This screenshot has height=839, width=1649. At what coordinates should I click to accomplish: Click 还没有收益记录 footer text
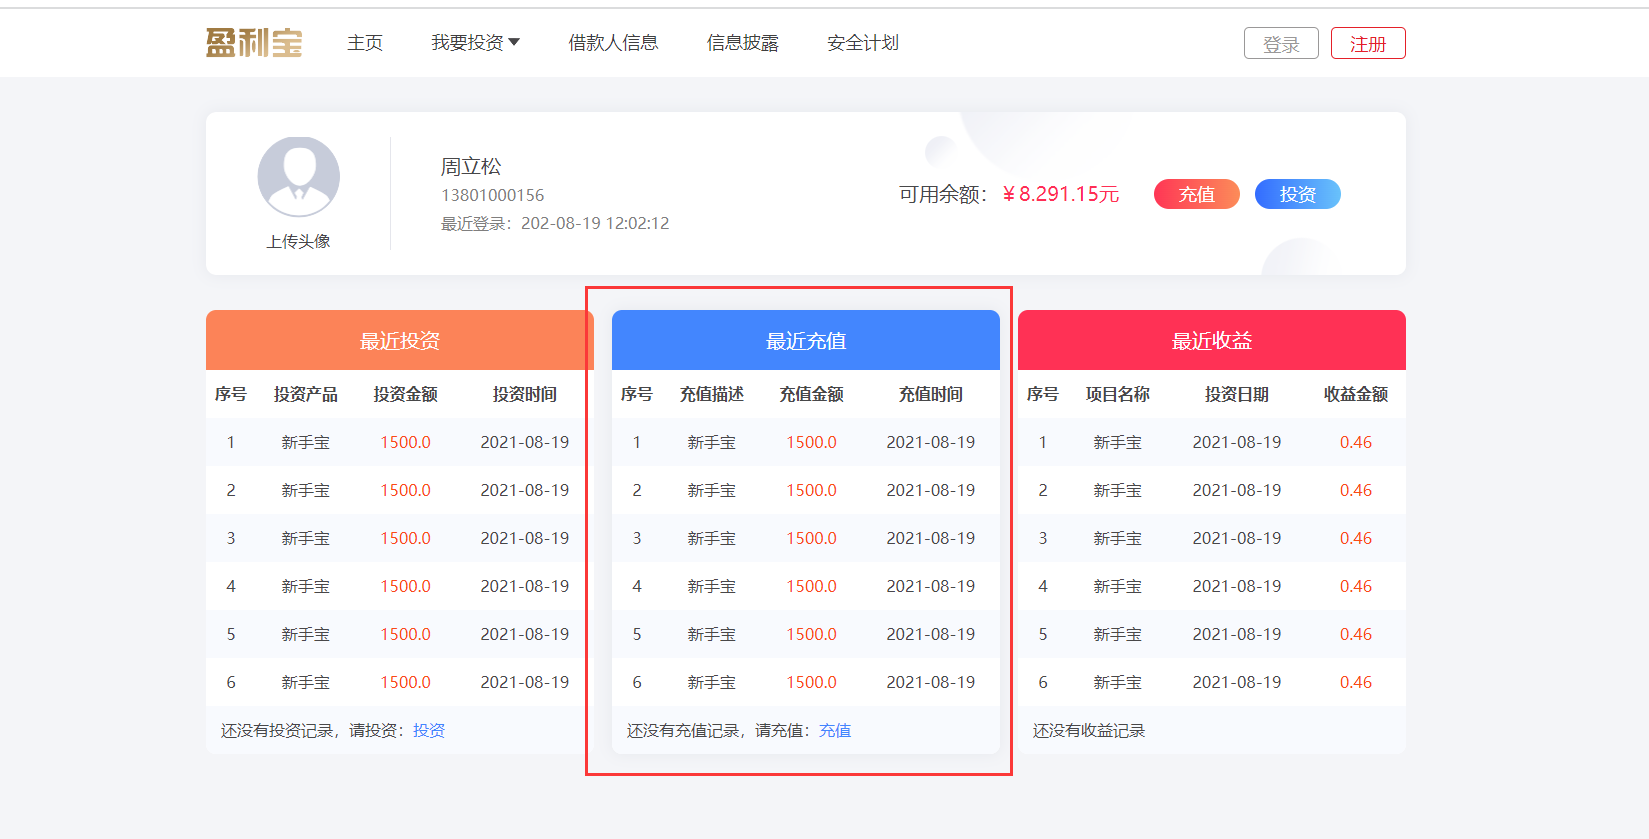tap(1089, 731)
